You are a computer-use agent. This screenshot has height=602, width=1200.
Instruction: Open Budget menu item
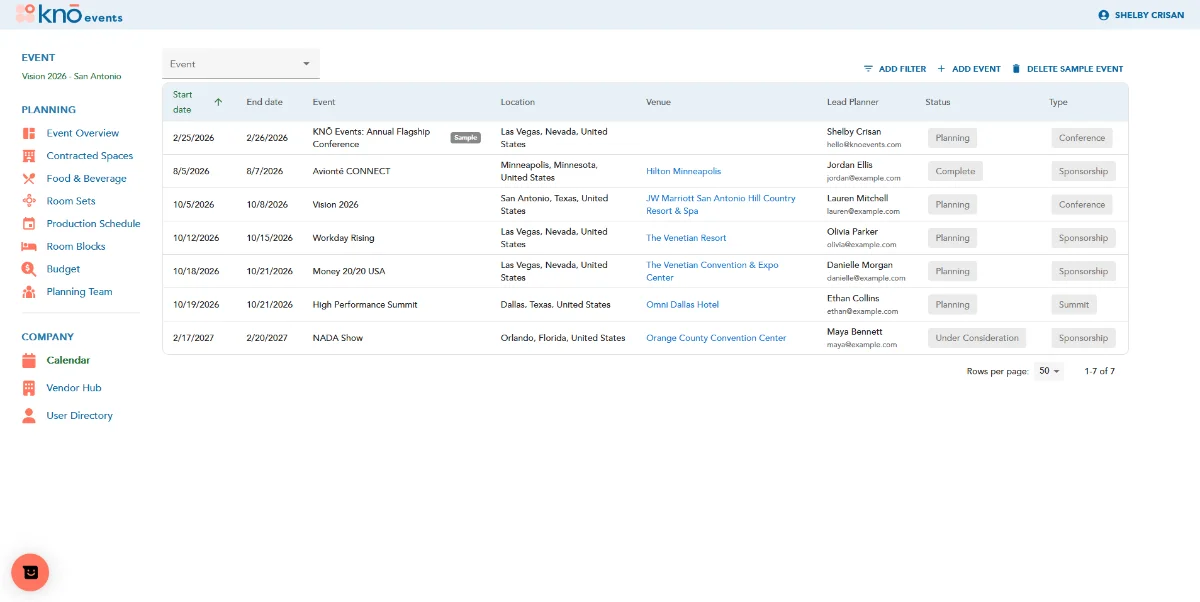click(63, 269)
